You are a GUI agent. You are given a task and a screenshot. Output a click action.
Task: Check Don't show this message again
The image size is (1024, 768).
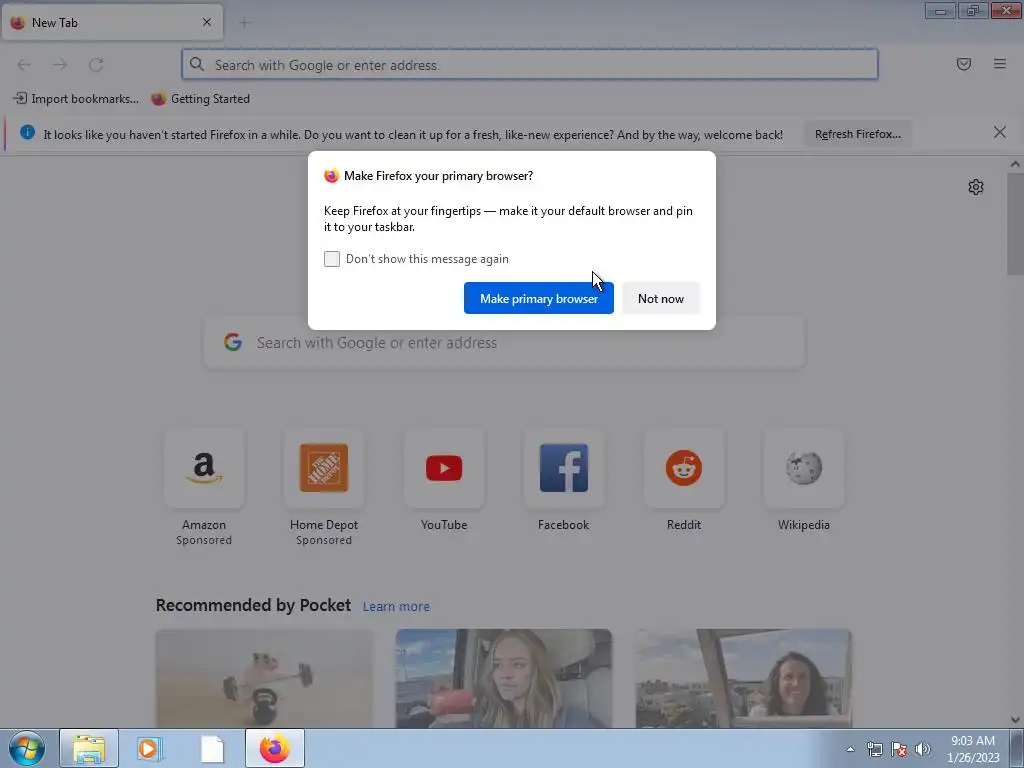332,259
